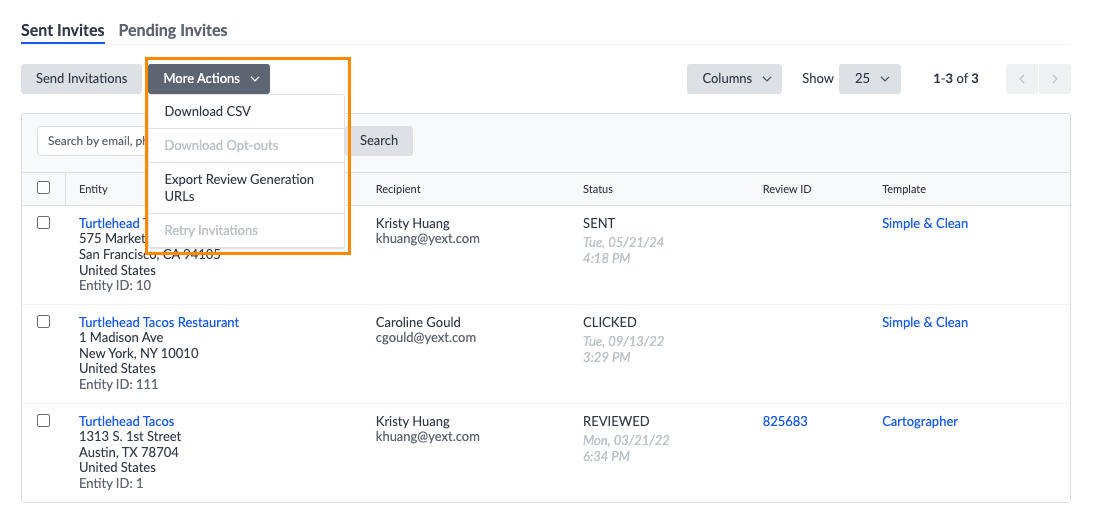Click the Entity ID: 111 text
Image resolution: width=1100 pixels, height=520 pixels.
(x=119, y=384)
